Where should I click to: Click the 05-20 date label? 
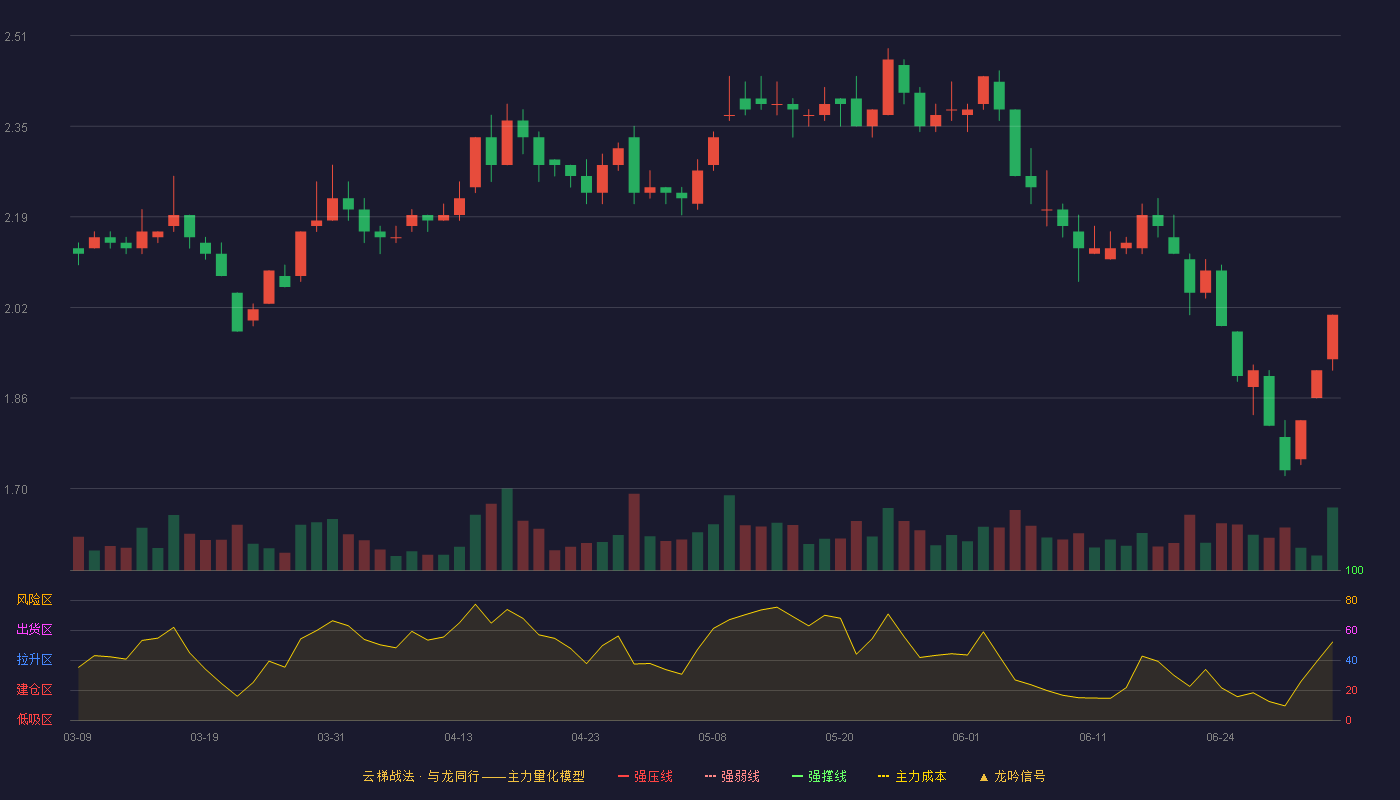tap(839, 737)
